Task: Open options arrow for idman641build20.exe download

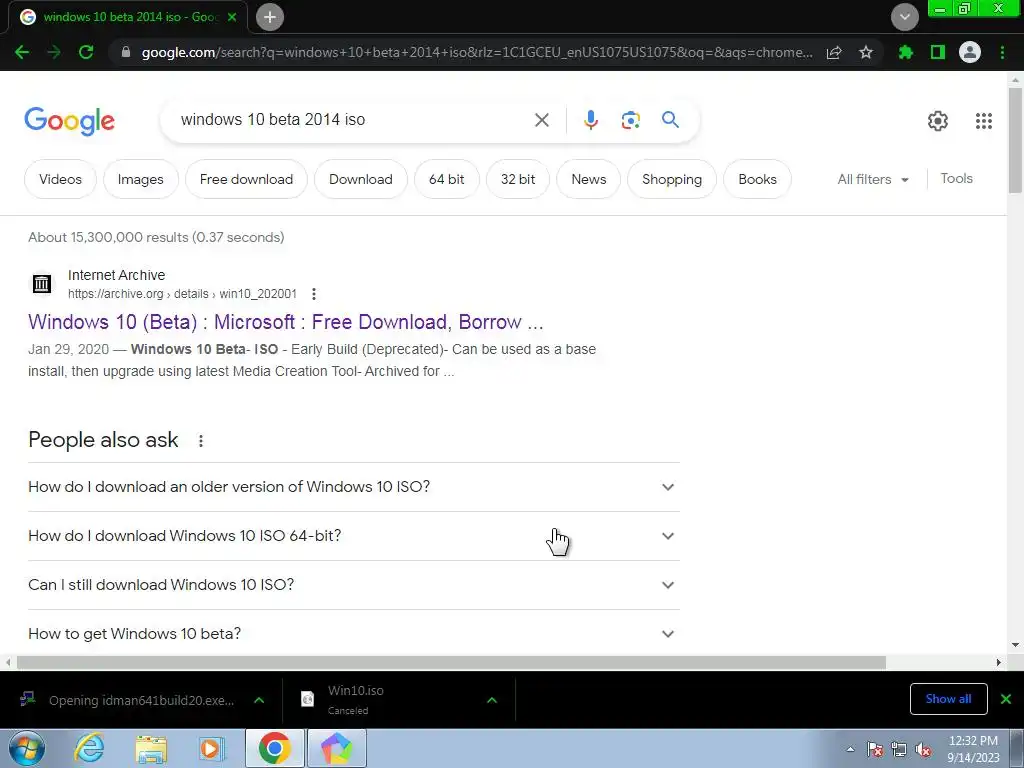Action: (x=259, y=700)
